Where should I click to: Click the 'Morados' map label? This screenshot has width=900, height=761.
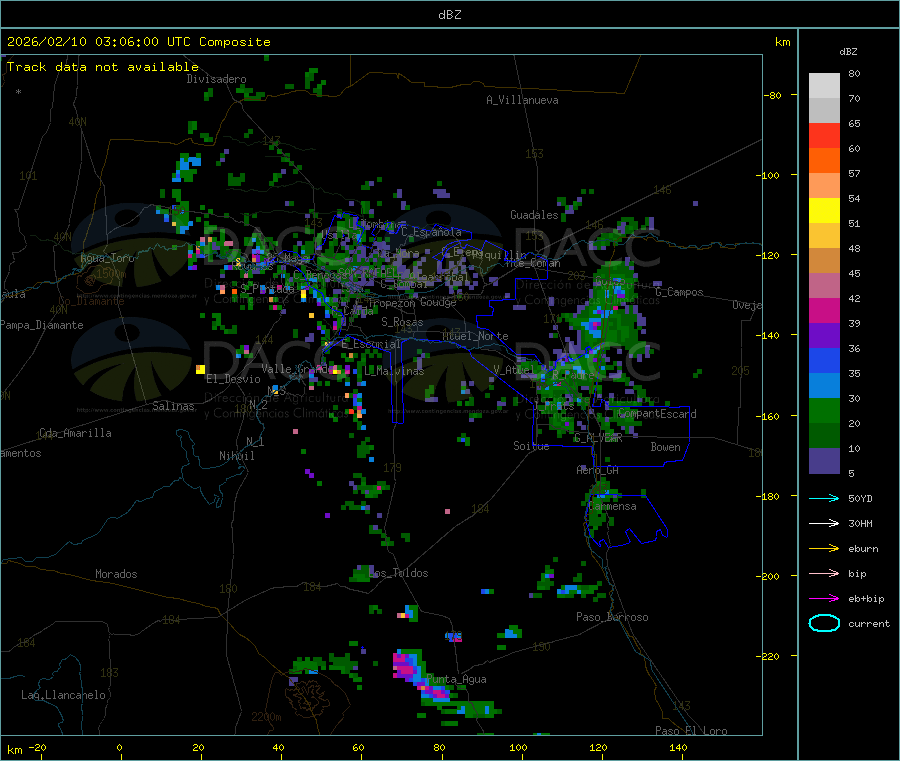pyautogui.click(x=116, y=574)
